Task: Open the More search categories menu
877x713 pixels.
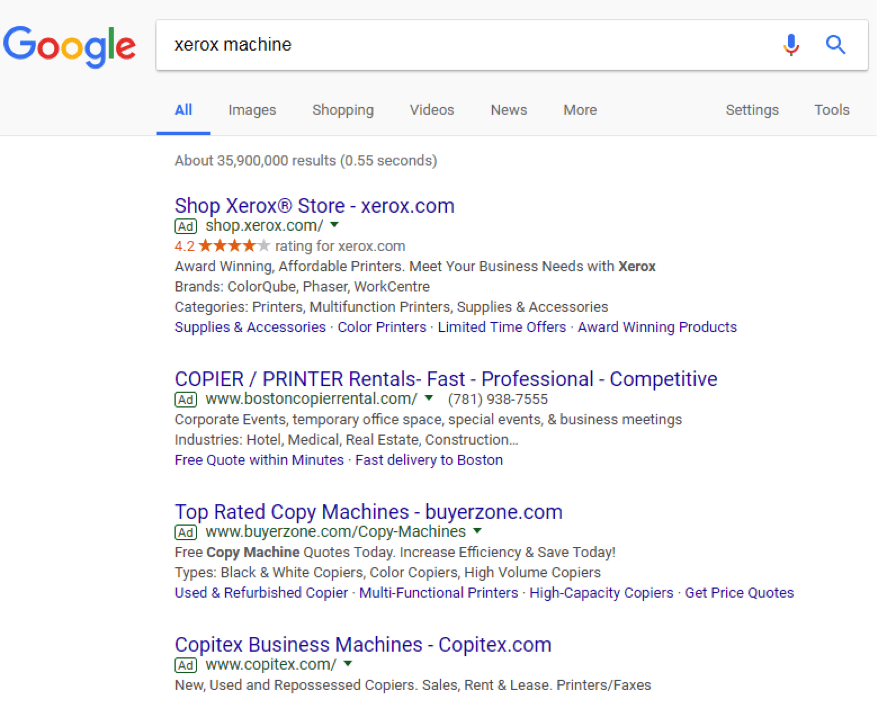Action: click(580, 110)
